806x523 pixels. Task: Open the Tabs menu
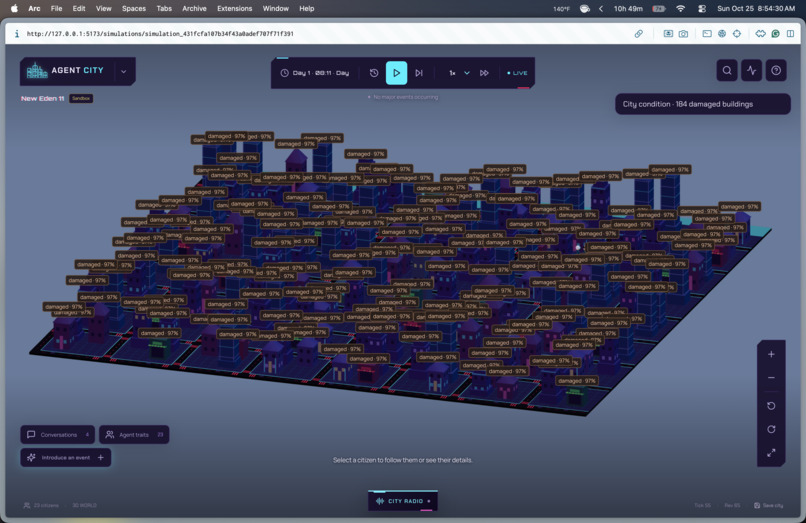(x=164, y=8)
